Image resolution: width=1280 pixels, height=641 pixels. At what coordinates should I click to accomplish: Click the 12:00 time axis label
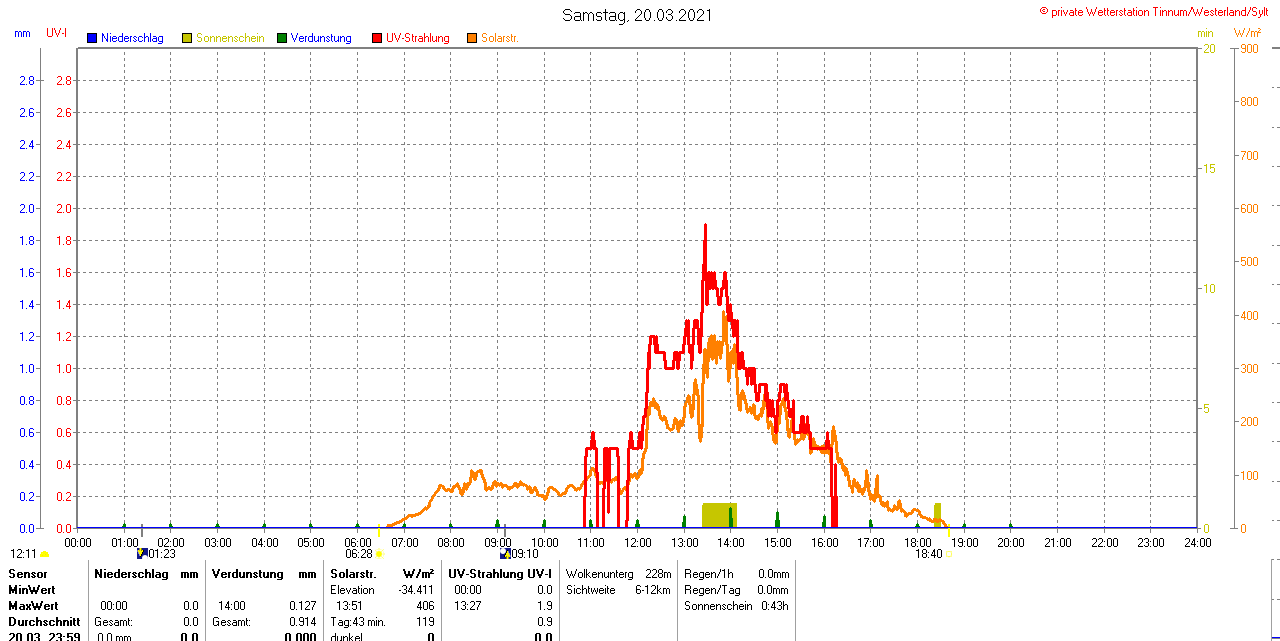point(637,543)
